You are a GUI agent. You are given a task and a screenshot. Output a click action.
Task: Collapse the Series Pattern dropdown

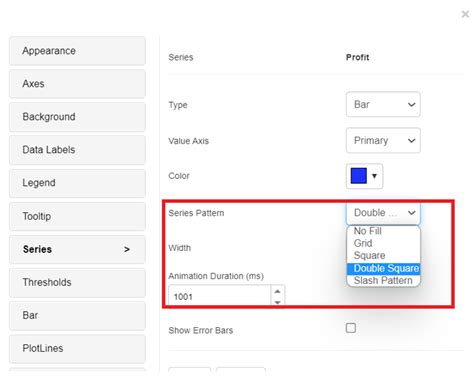pyautogui.click(x=383, y=213)
